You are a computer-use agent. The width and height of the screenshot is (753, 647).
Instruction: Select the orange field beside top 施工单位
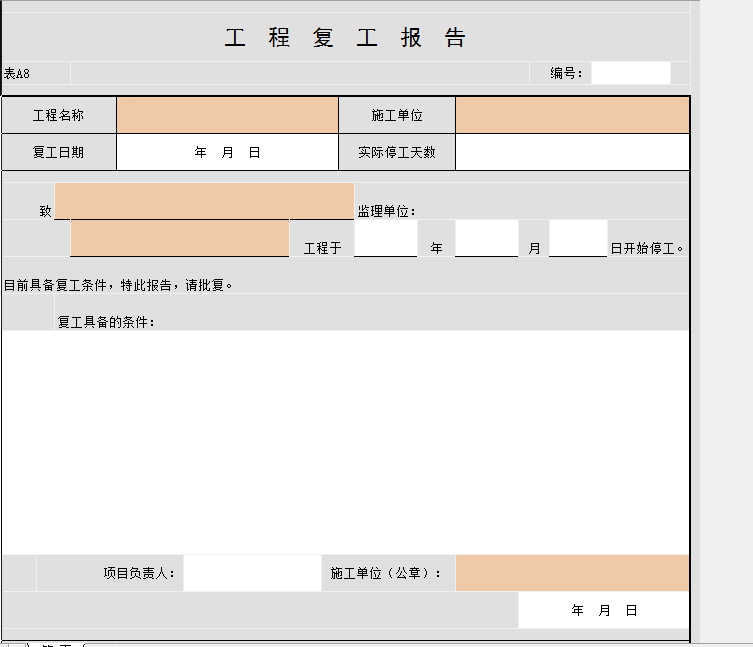coord(572,115)
